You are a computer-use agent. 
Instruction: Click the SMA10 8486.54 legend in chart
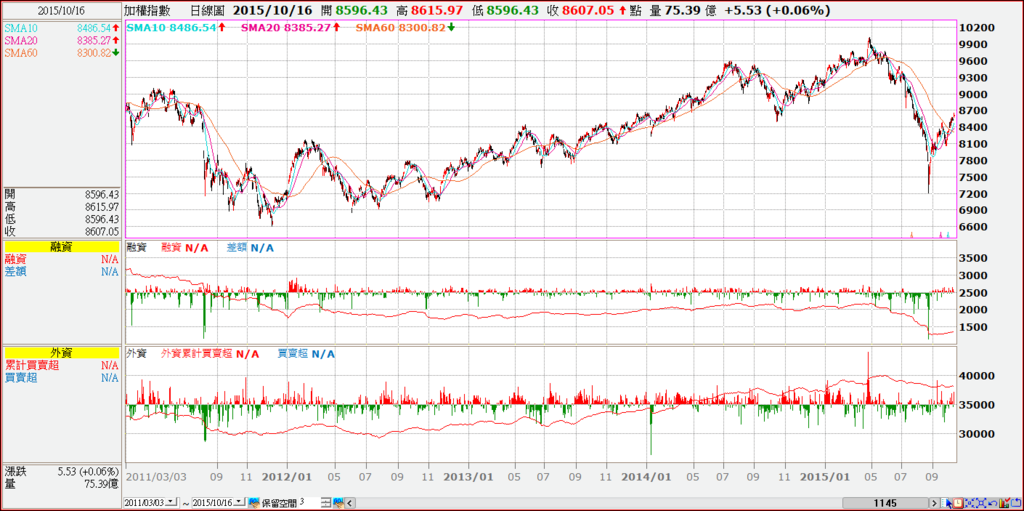[x=177, y=27]
